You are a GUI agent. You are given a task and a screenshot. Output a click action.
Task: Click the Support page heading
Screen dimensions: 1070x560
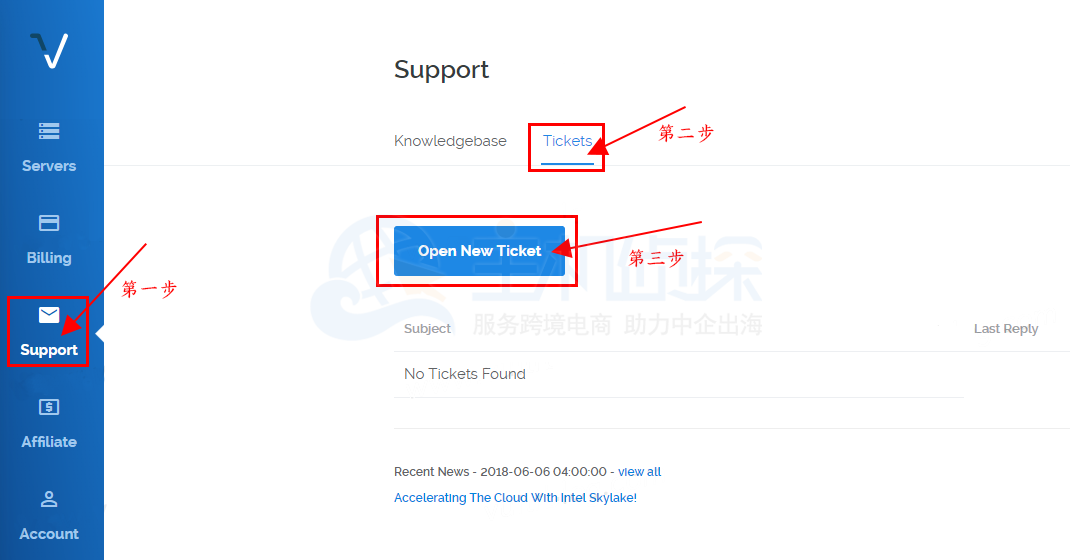[x=442, y=70]
